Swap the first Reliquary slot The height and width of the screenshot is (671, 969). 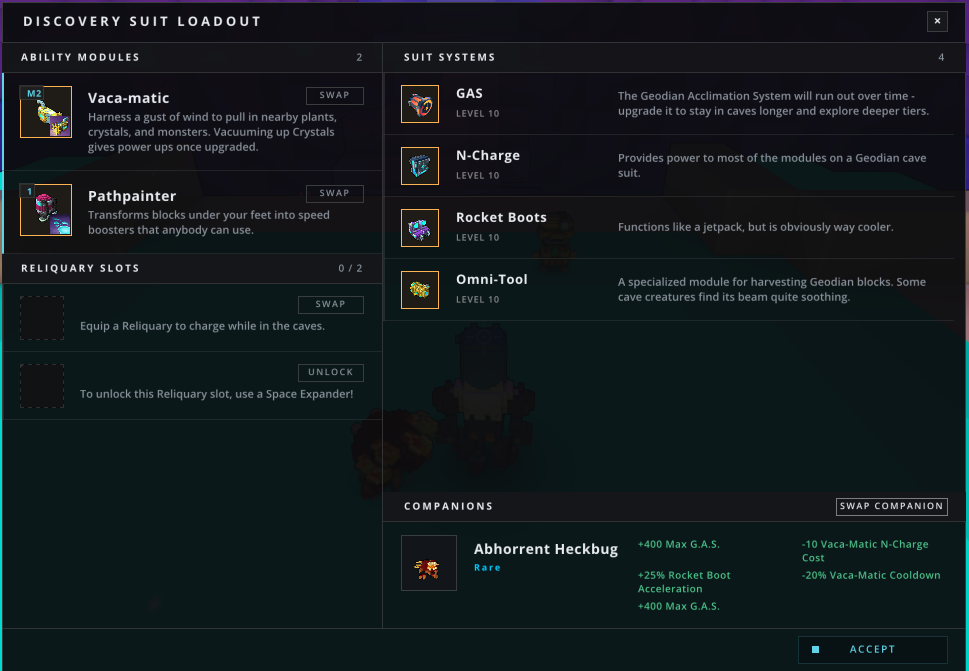tap(331, 304)
